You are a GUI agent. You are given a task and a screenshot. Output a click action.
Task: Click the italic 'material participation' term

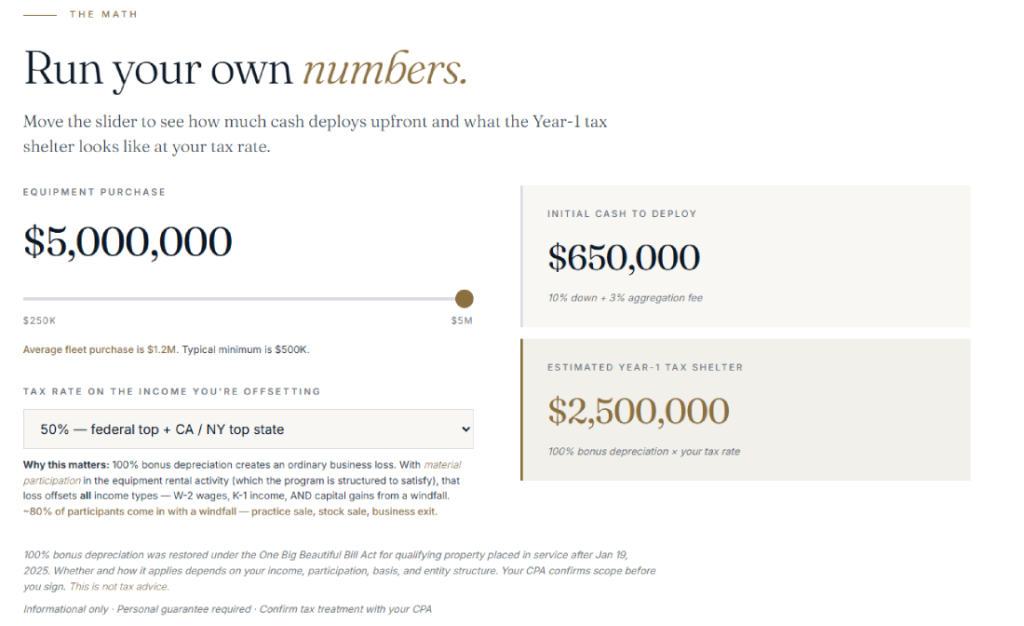click(443, 465)
